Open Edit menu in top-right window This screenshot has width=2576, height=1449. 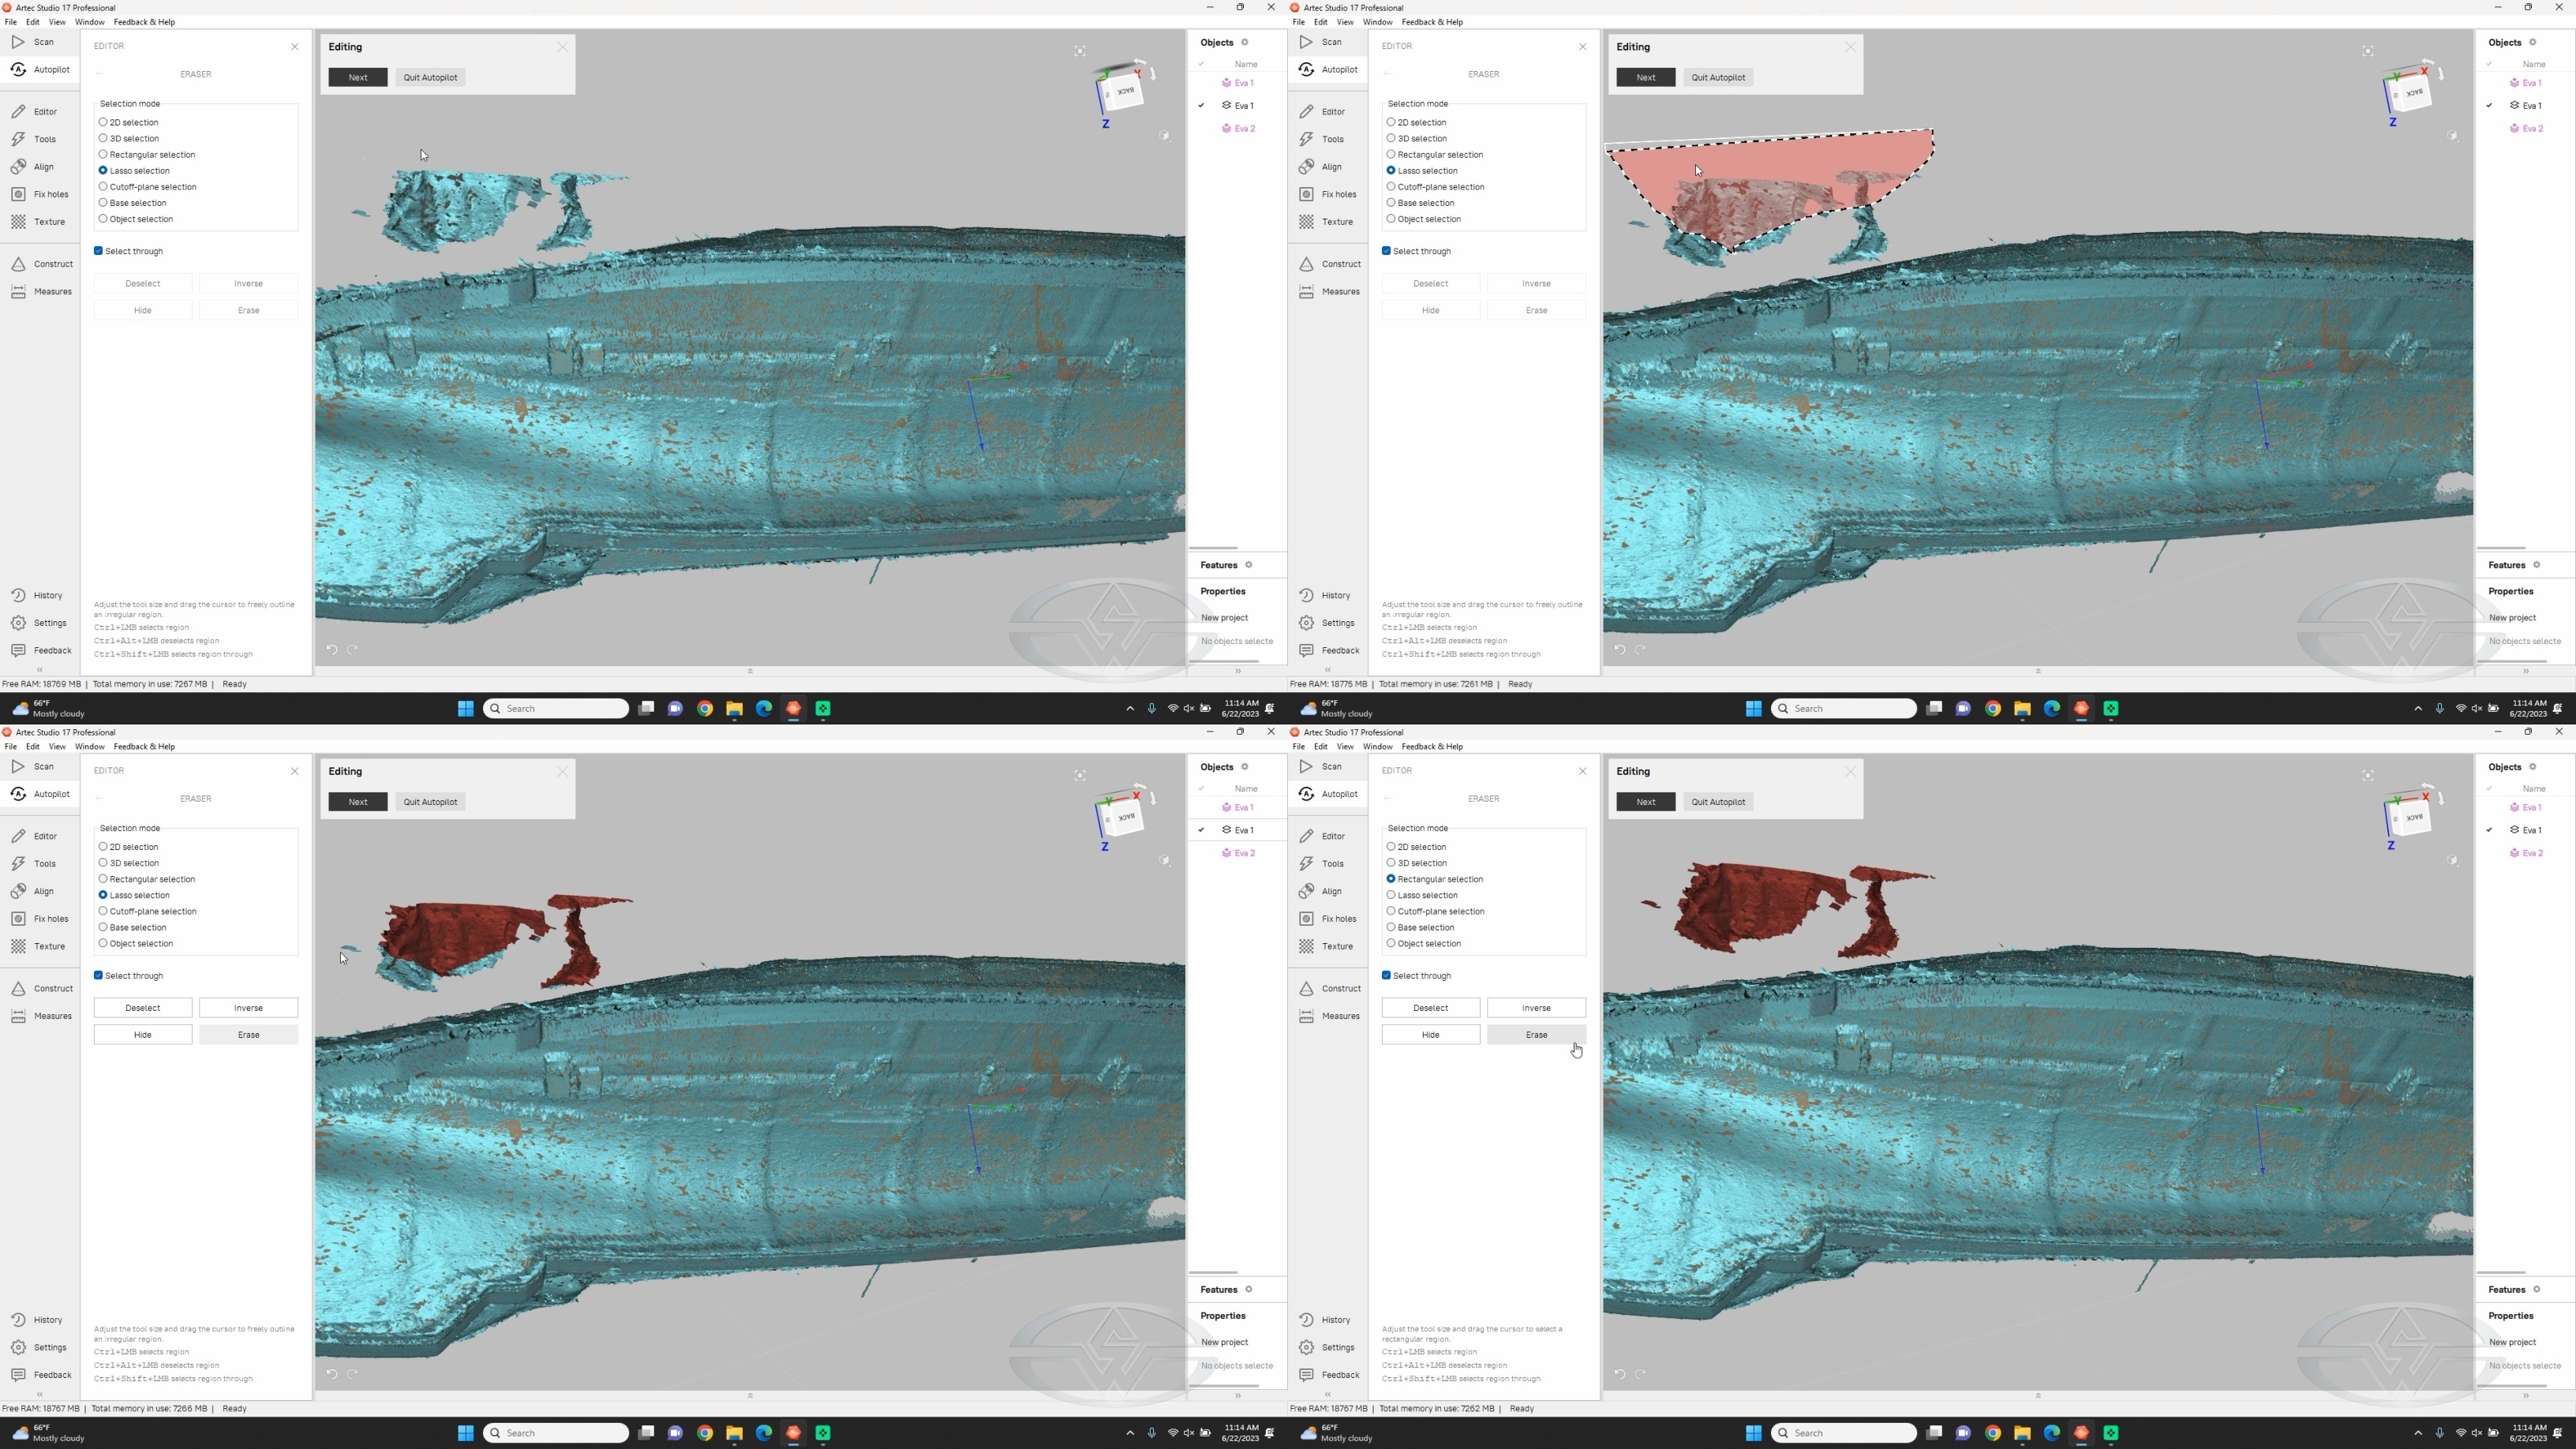pos(1320,22)
